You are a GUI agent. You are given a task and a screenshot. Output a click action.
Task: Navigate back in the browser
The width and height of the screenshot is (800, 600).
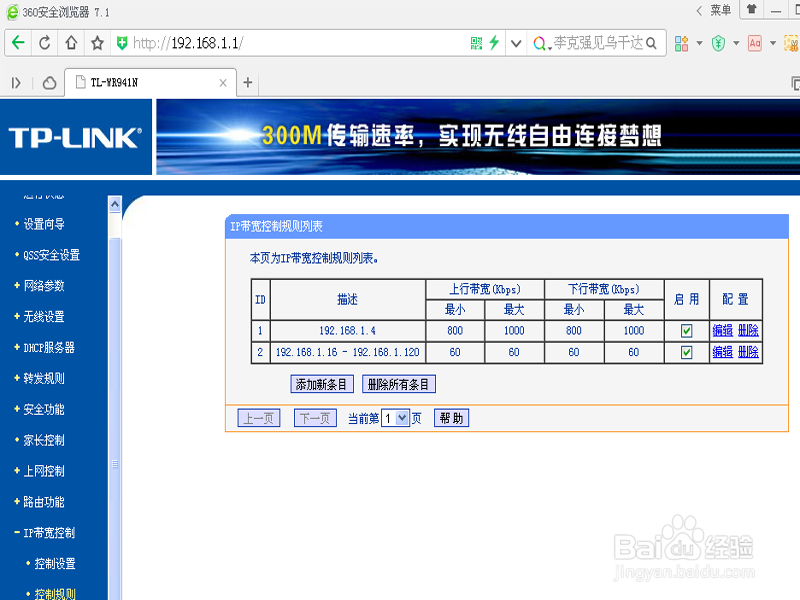coord(20,43)
